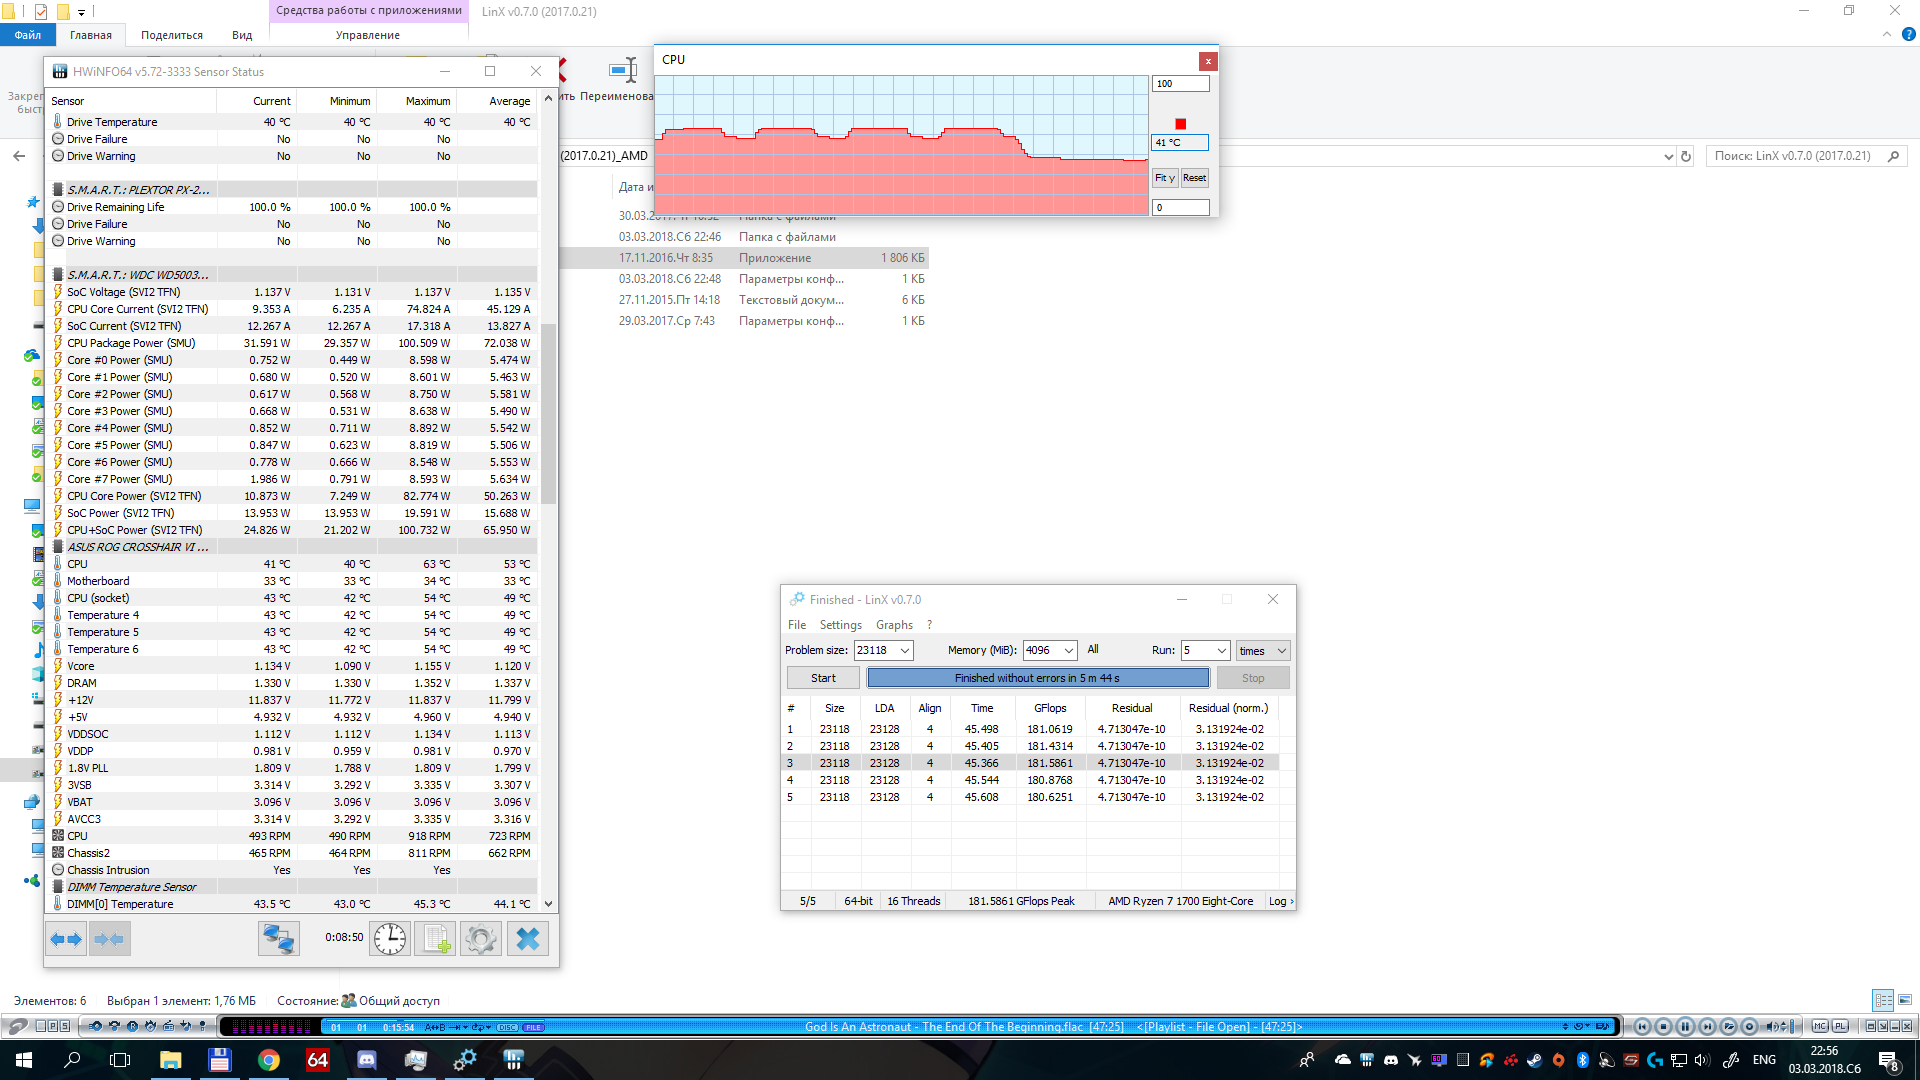Viewport: 1920px width, 1080px height.
Task: Open Problem size dropdown in LinX
Action: 904,651
